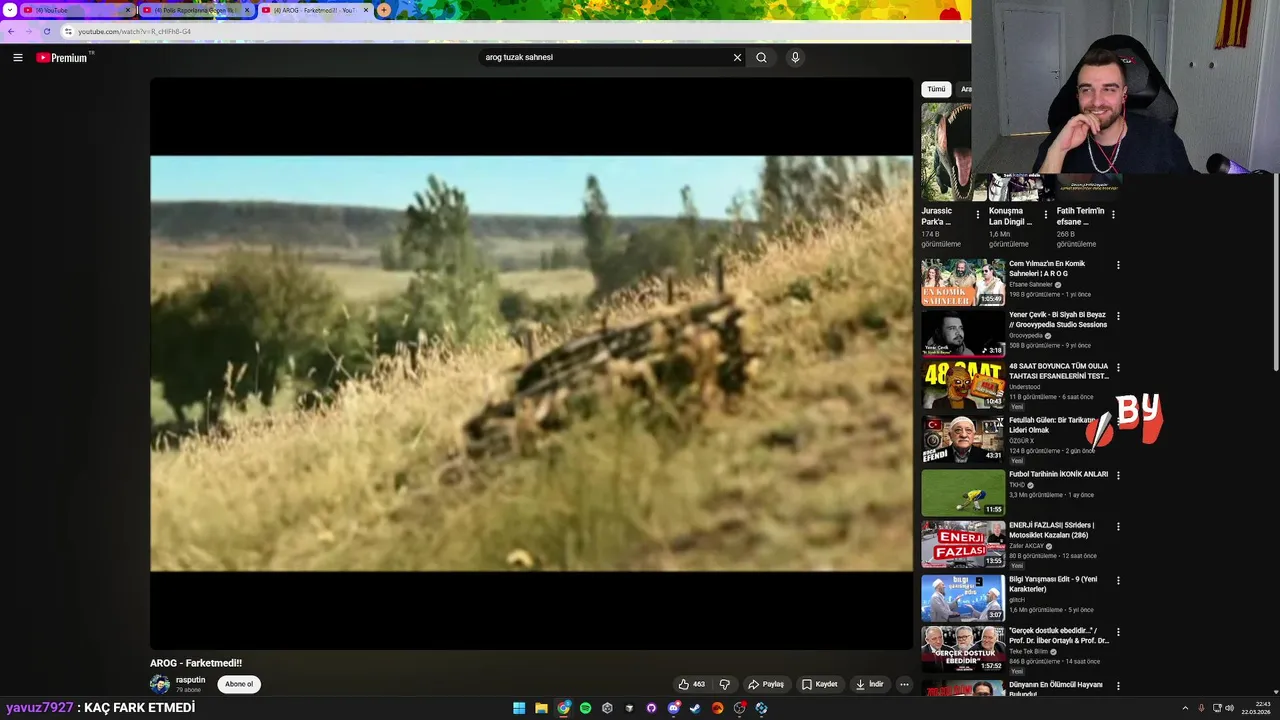
Task: Open rasputin channel avatar
Action: click(x=160, y=684)
